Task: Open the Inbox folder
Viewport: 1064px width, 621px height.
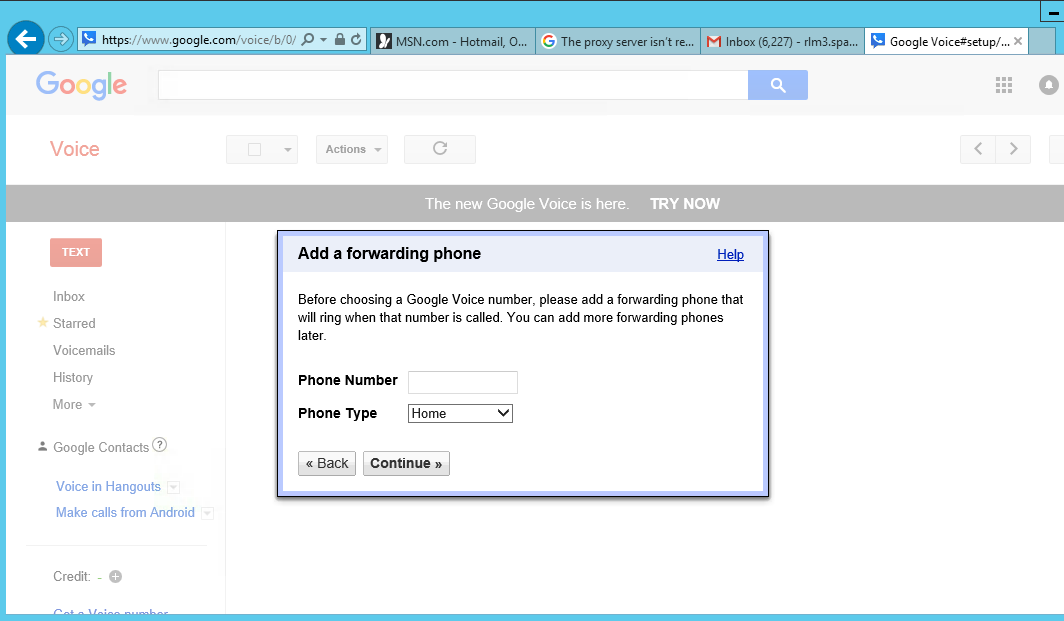Action: click(x=69, y=297)
